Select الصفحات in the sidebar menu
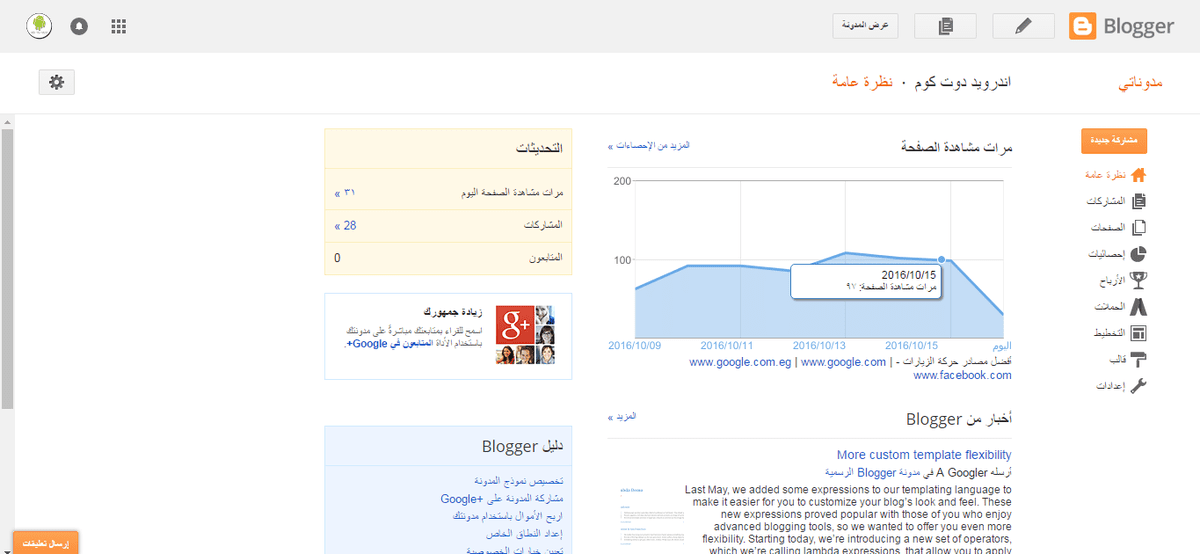Viewport: 1200px width, 554px height. click(1109, 228)
